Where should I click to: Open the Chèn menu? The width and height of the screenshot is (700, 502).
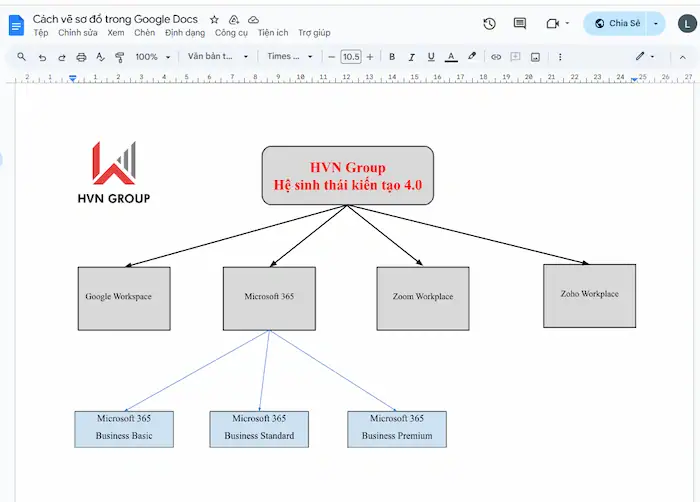(x=145, y=33)
